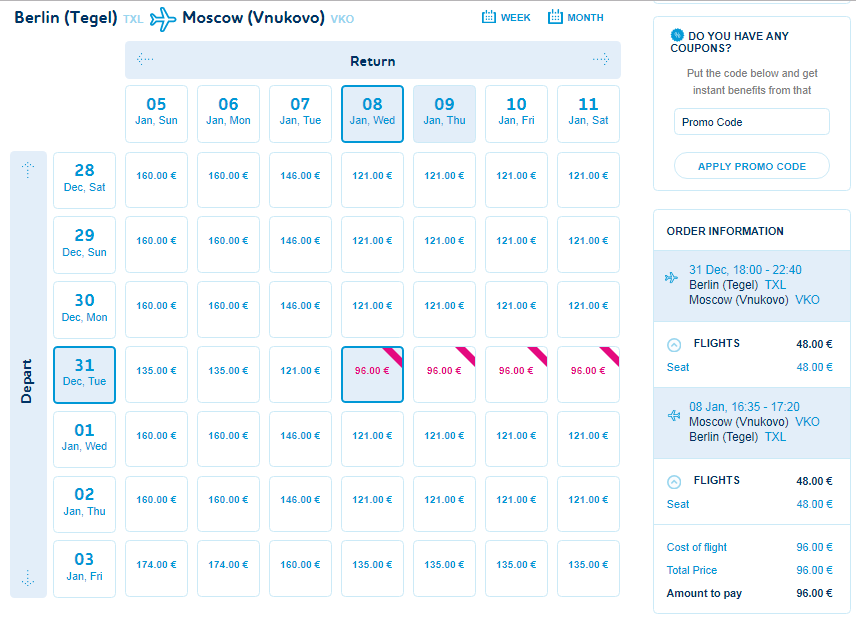Collapse the outbound FLIGHTS price section
Viewport: 856px width, 620px height.
pyautogui.click(x=674, y=345)
